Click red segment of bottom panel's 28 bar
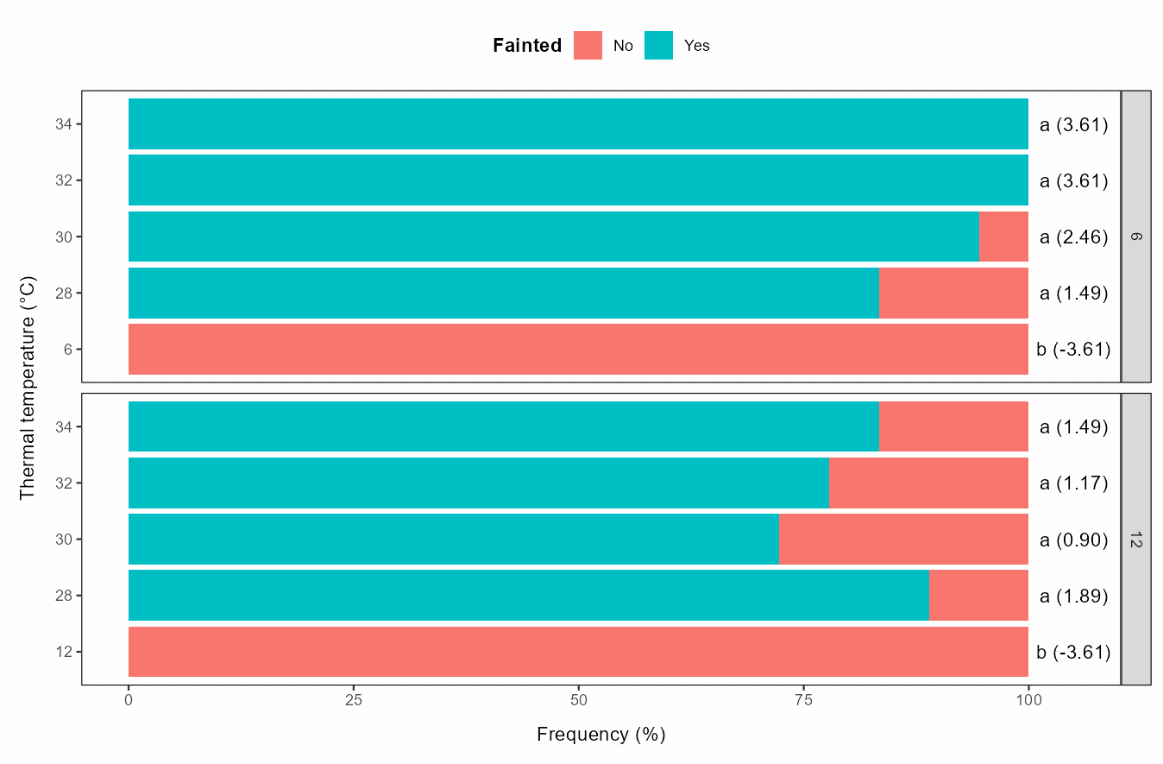The image size is (1163, 764). coord(978,596)
